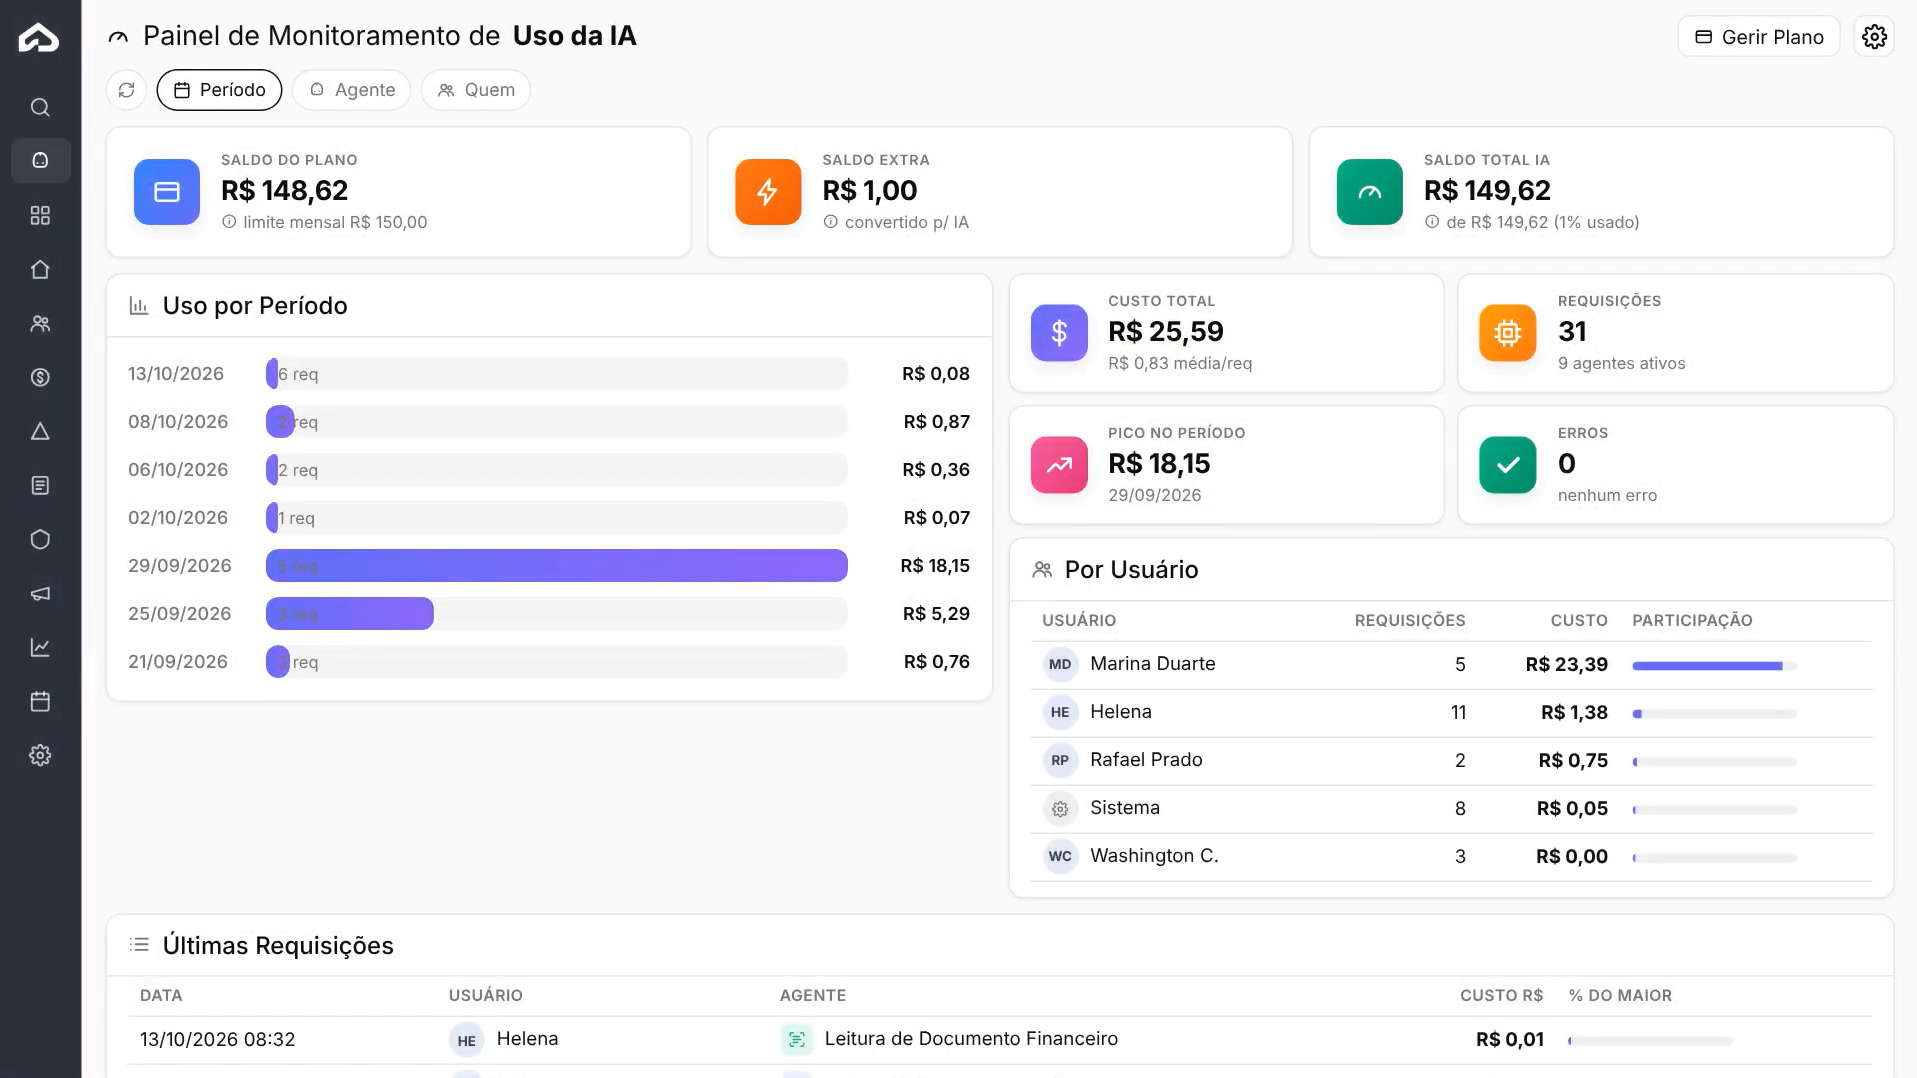Click the 29/09/2026 usage bar
The image size is (1917, 1078).
click(x=556, y=566)
